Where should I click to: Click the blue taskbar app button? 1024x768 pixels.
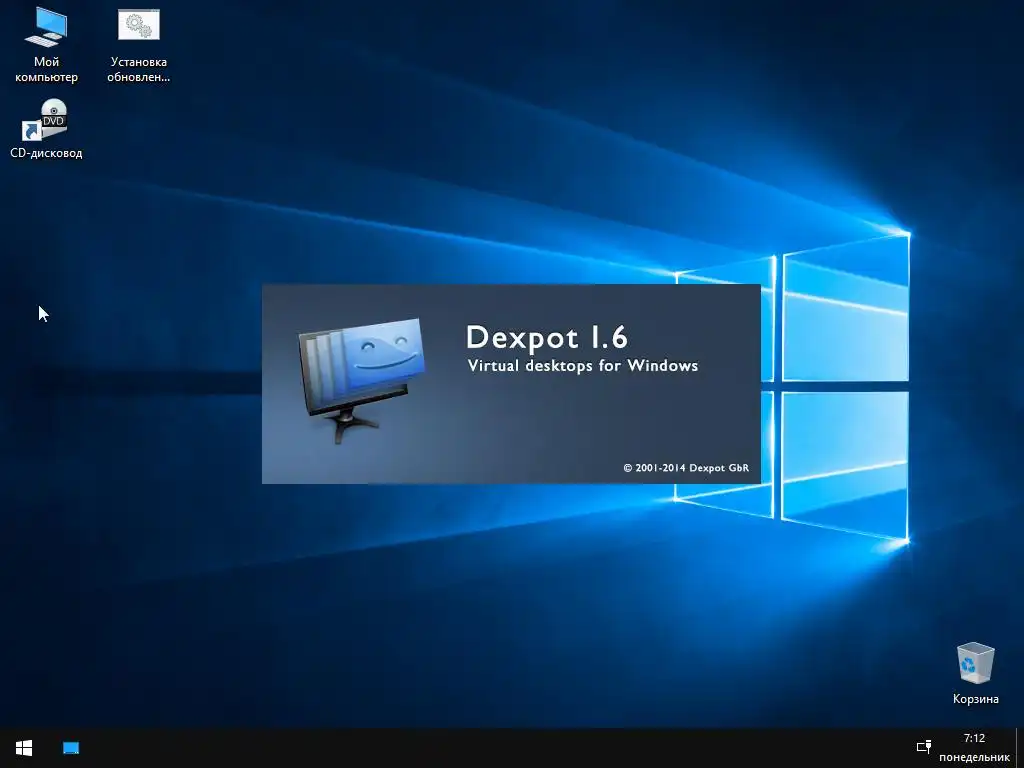pos(71,748)
